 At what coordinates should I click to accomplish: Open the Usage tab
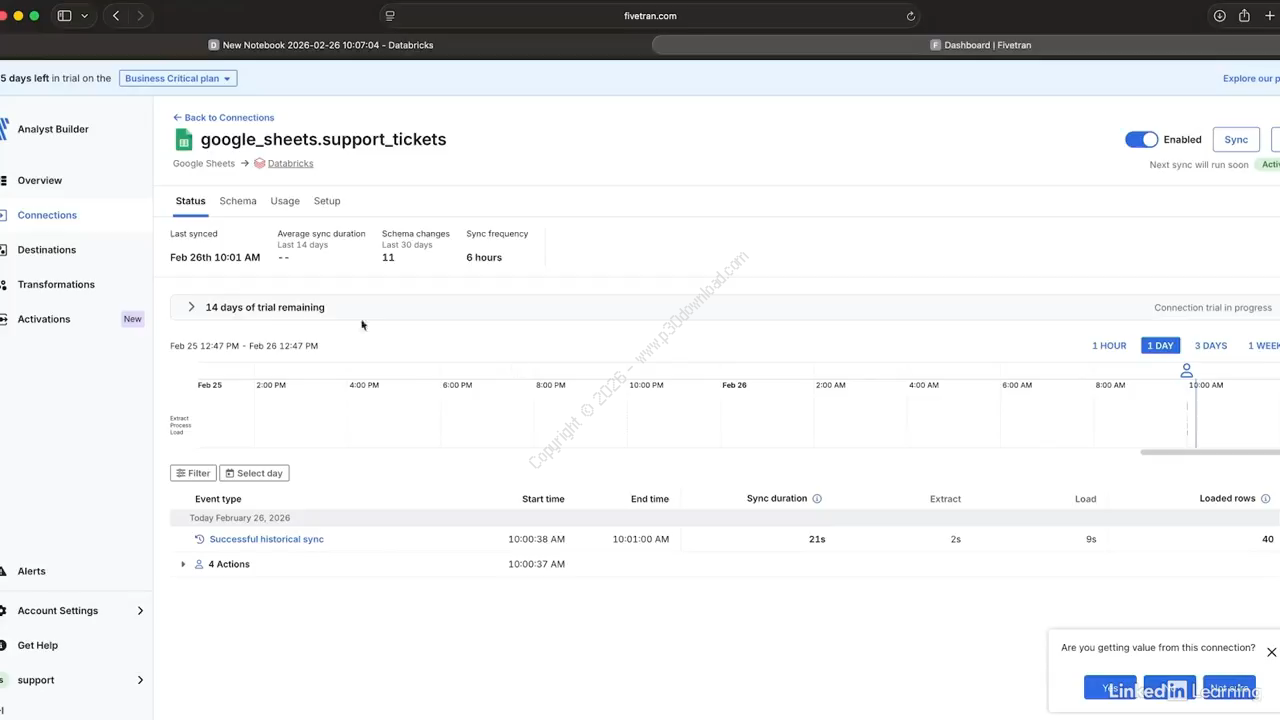[285, 201]
